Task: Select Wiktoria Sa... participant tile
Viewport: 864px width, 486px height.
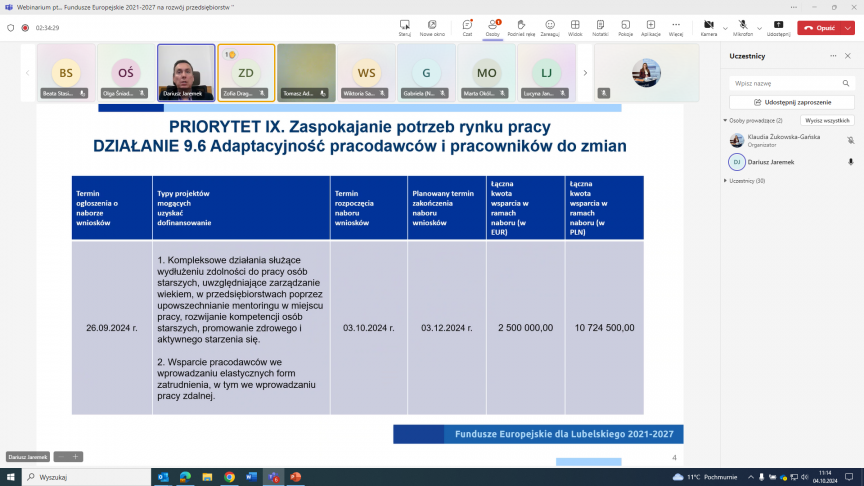Action: coord(366,73)
